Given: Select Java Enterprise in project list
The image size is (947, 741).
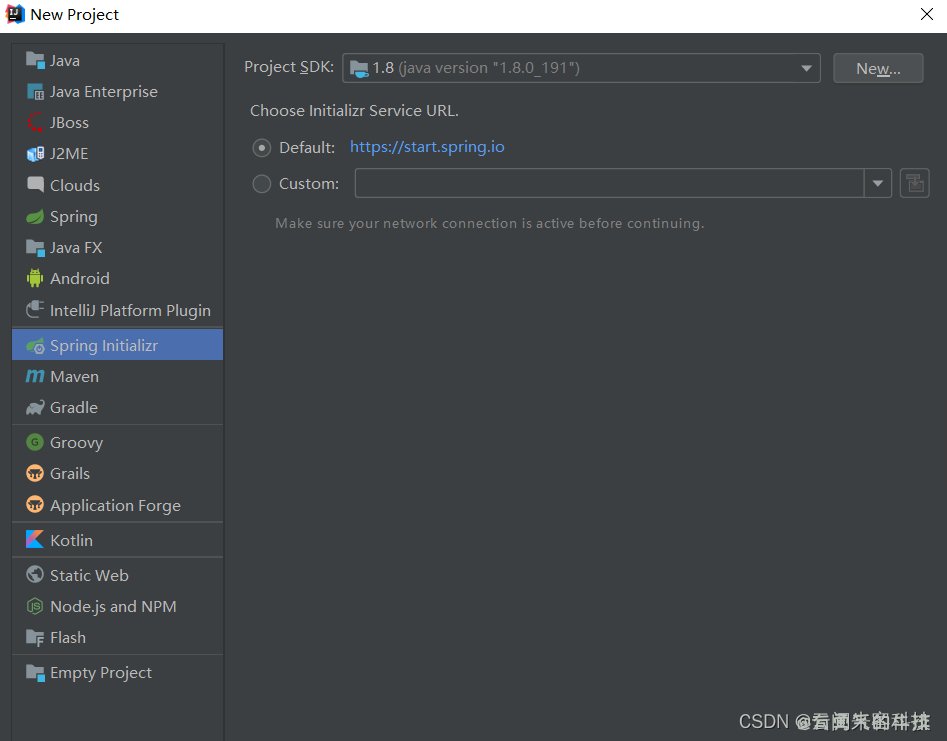Looking at the screenshot, I should pyautogui.click(x=103, y=92).
